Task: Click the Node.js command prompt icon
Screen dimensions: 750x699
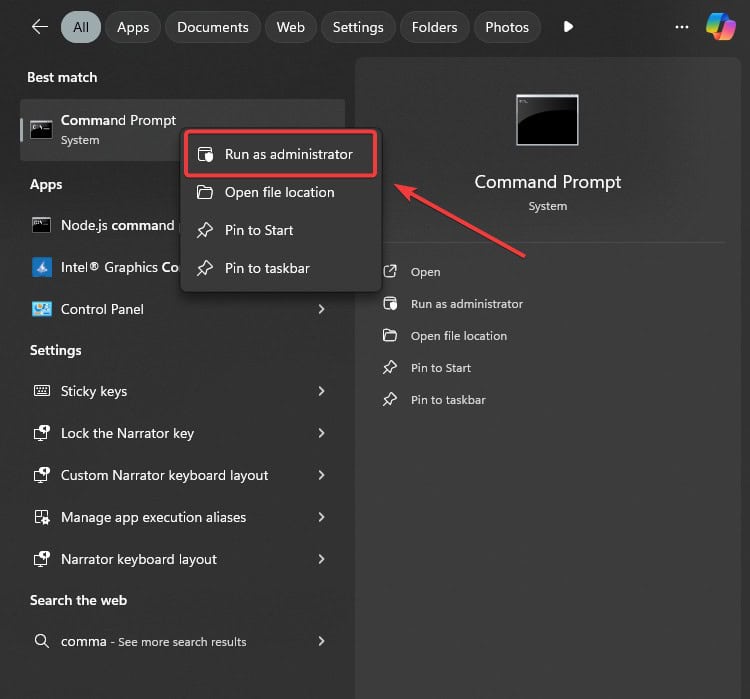Action: coord(42,225)
